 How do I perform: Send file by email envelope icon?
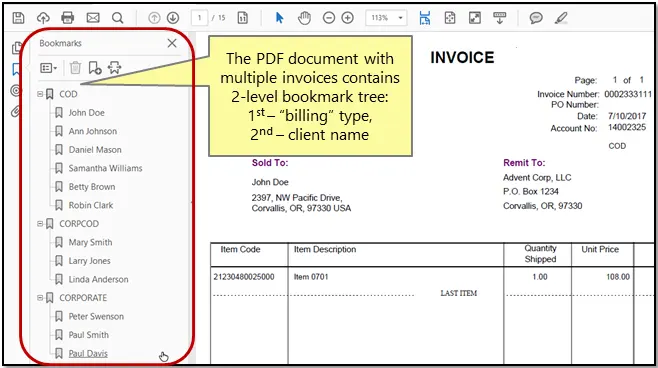[93, 18]
